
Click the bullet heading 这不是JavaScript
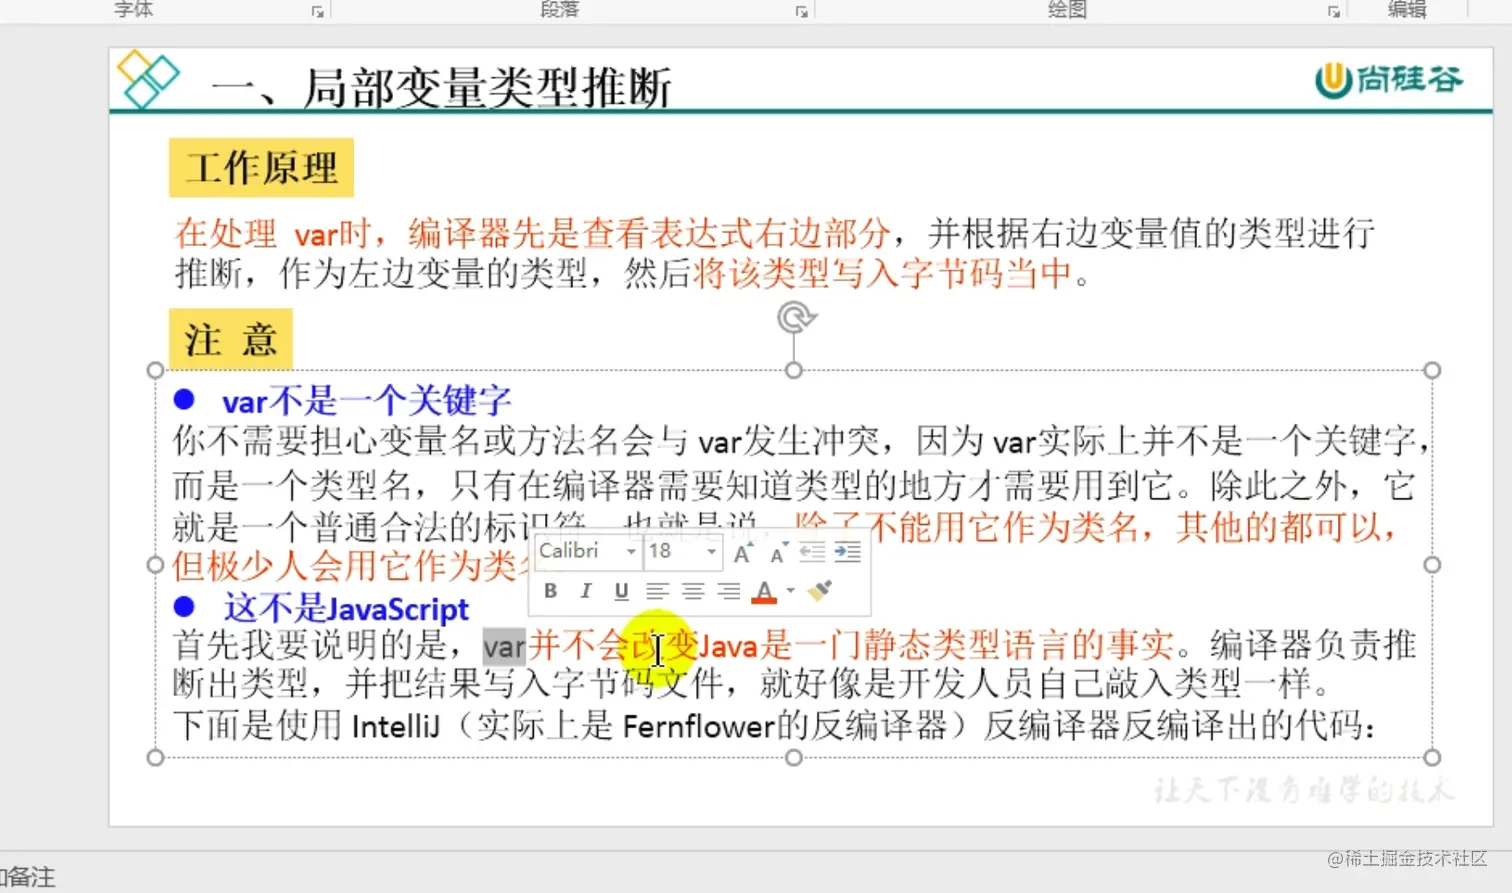coord(346,608)
